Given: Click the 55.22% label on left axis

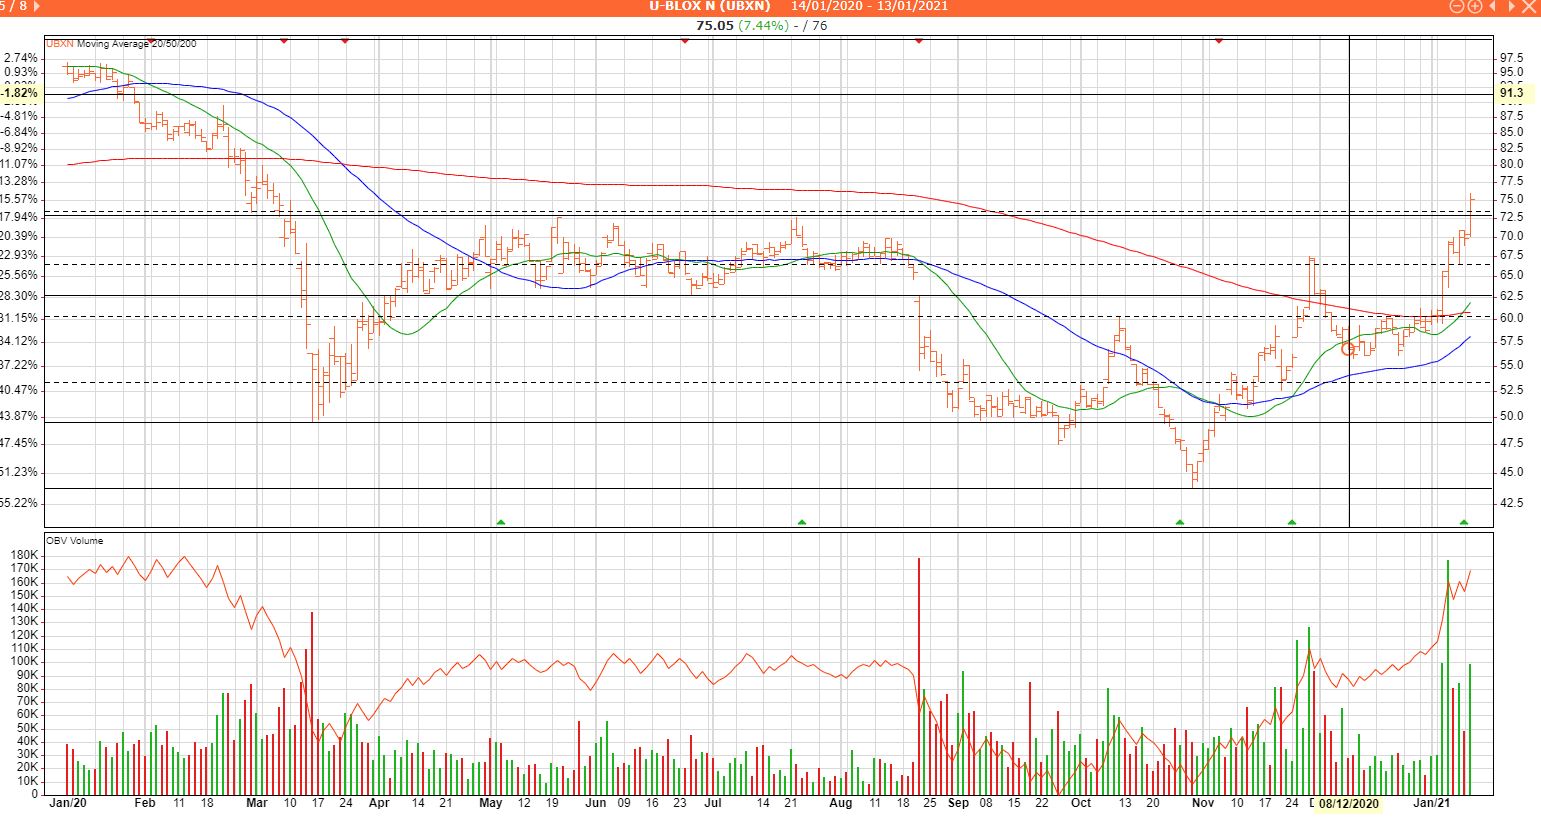Looking at the screenshot, I should (x=19, y=503).
